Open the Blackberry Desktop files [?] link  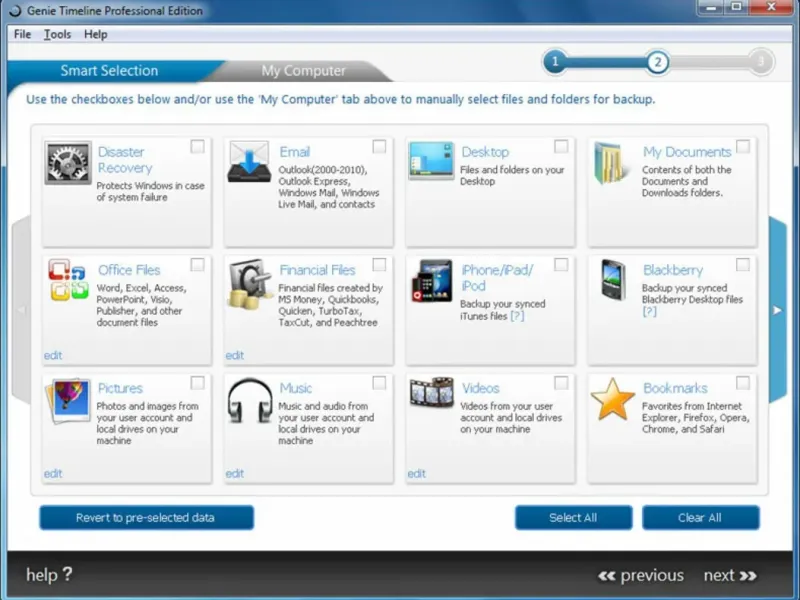pos(649,311)
